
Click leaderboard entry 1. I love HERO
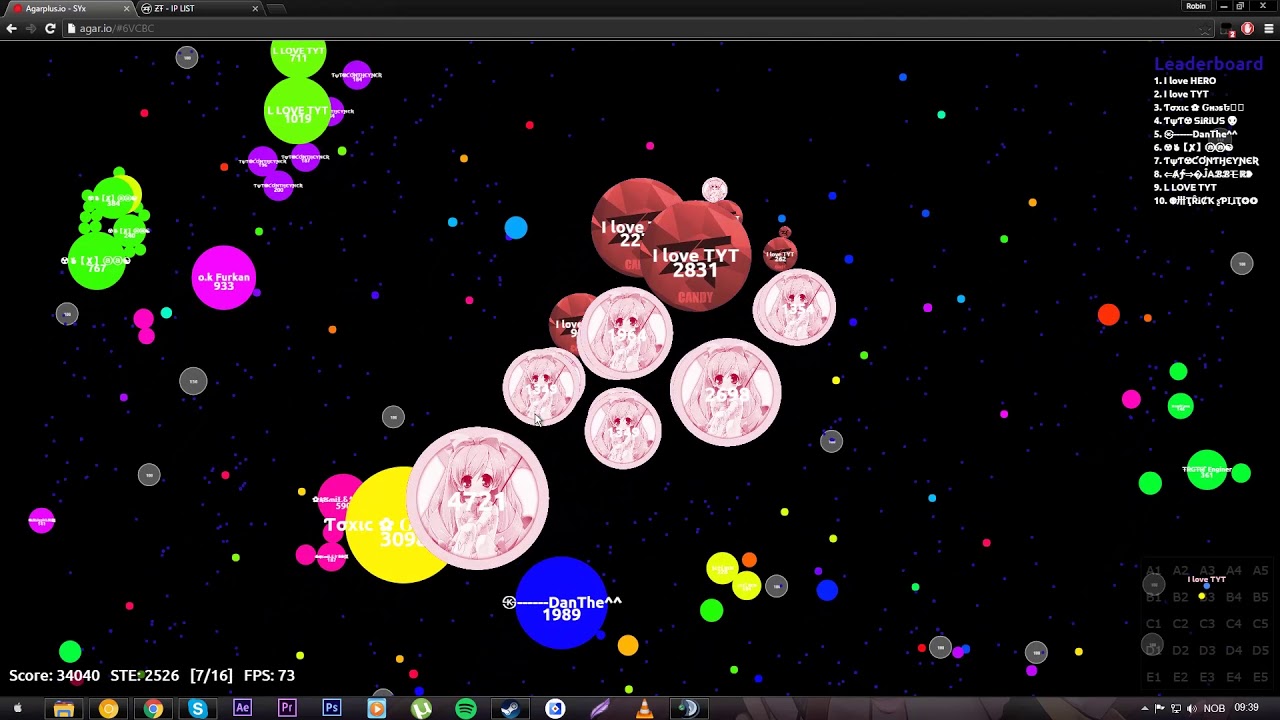point(1185,81)
